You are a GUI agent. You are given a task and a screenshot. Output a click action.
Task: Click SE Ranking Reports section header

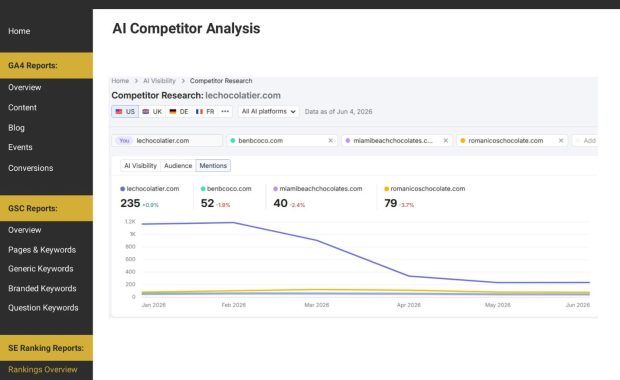[x=46, y=348]
